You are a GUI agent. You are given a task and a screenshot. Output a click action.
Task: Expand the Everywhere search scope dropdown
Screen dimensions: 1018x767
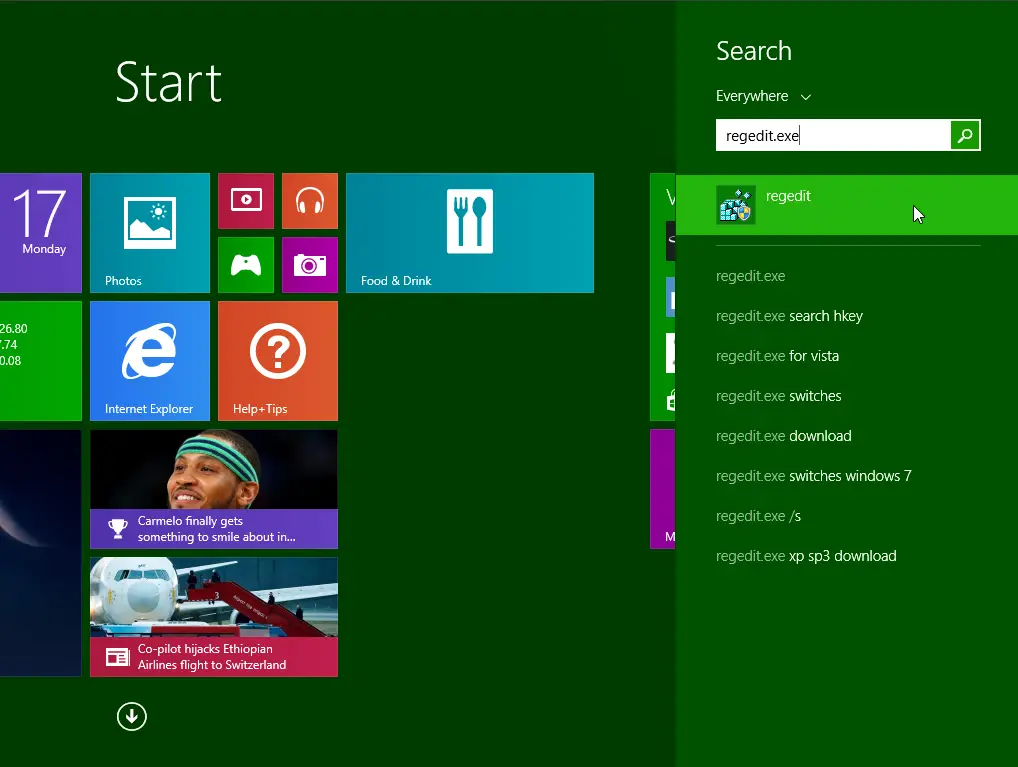coord(764,96)
